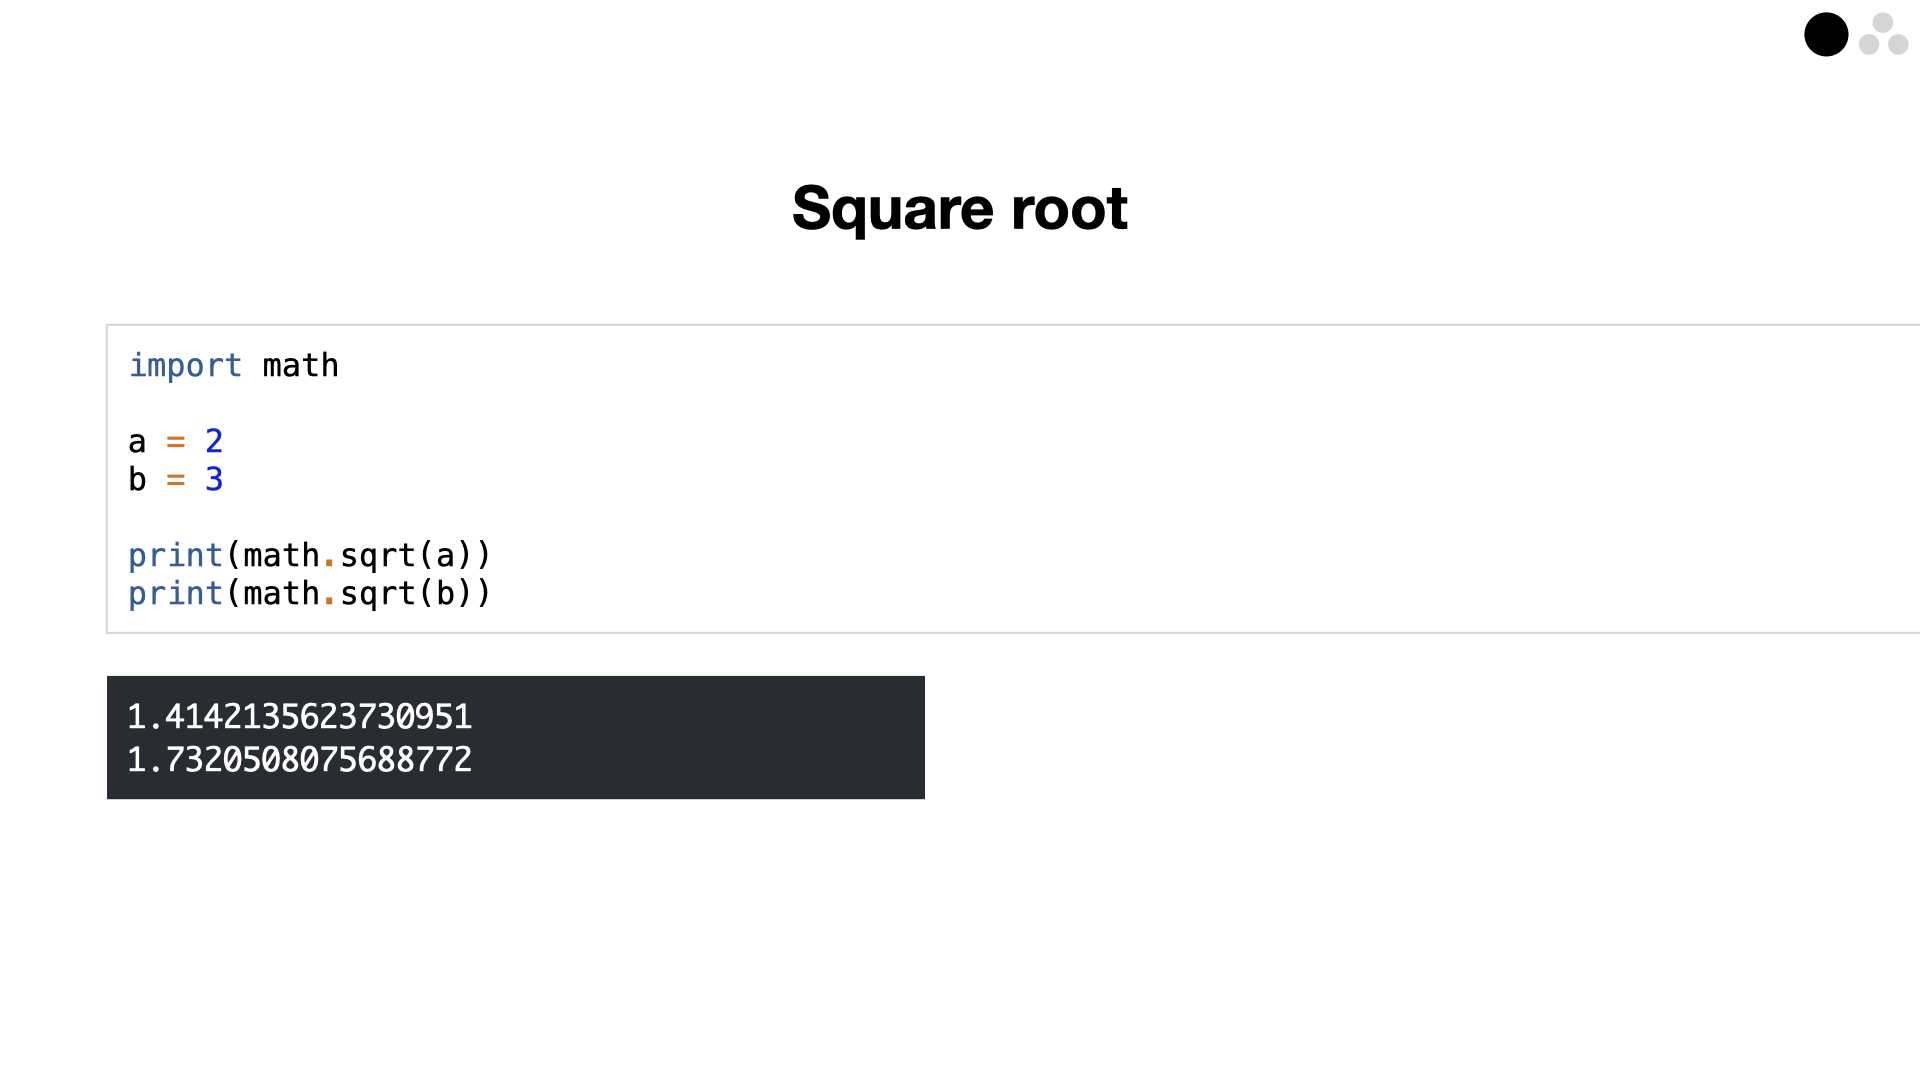Click the bottom-right gray dot in the cluster
1920x1080 pixels.
(x=1898, y=45)
